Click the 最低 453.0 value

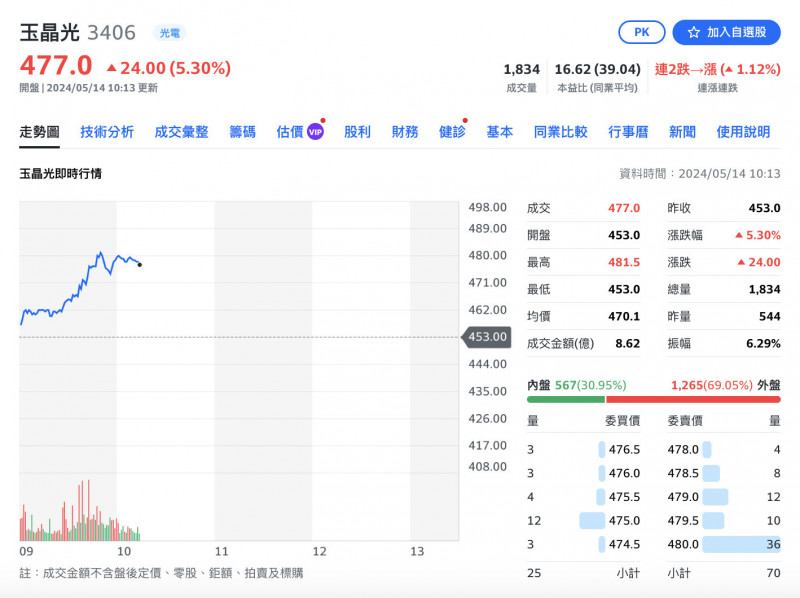[x=623, y=289]
